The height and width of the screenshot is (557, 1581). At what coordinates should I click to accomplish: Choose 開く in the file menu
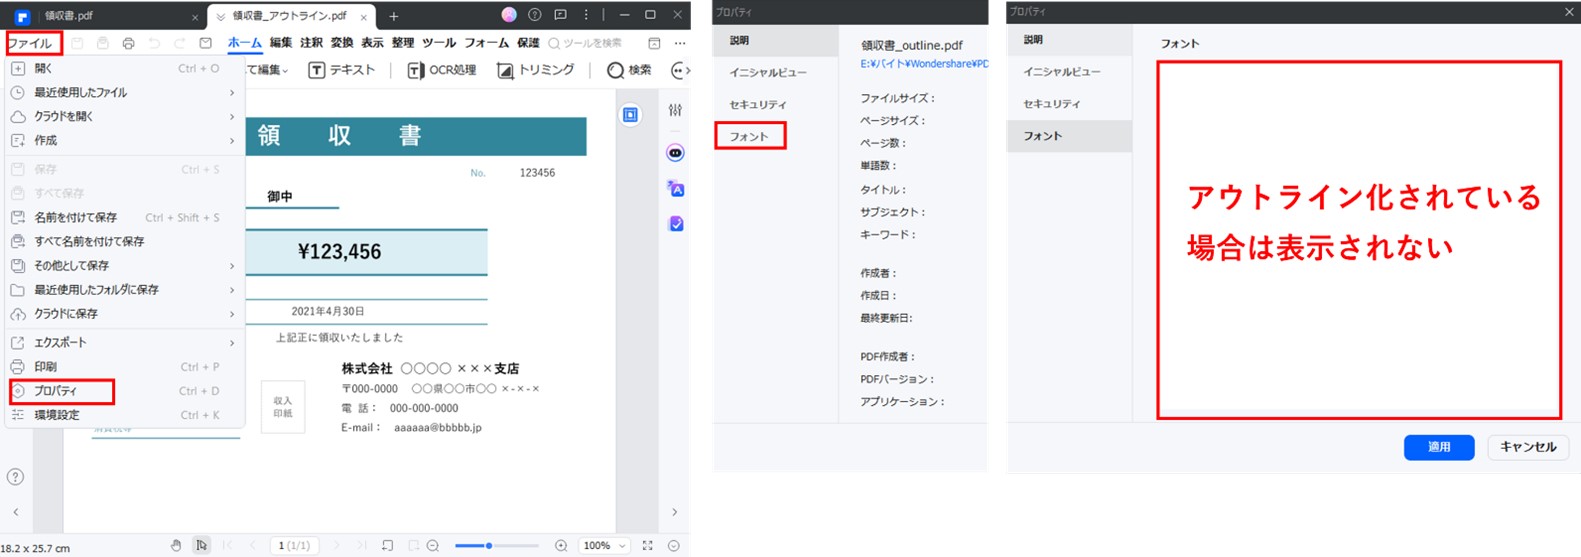click(x=125, y=68)
